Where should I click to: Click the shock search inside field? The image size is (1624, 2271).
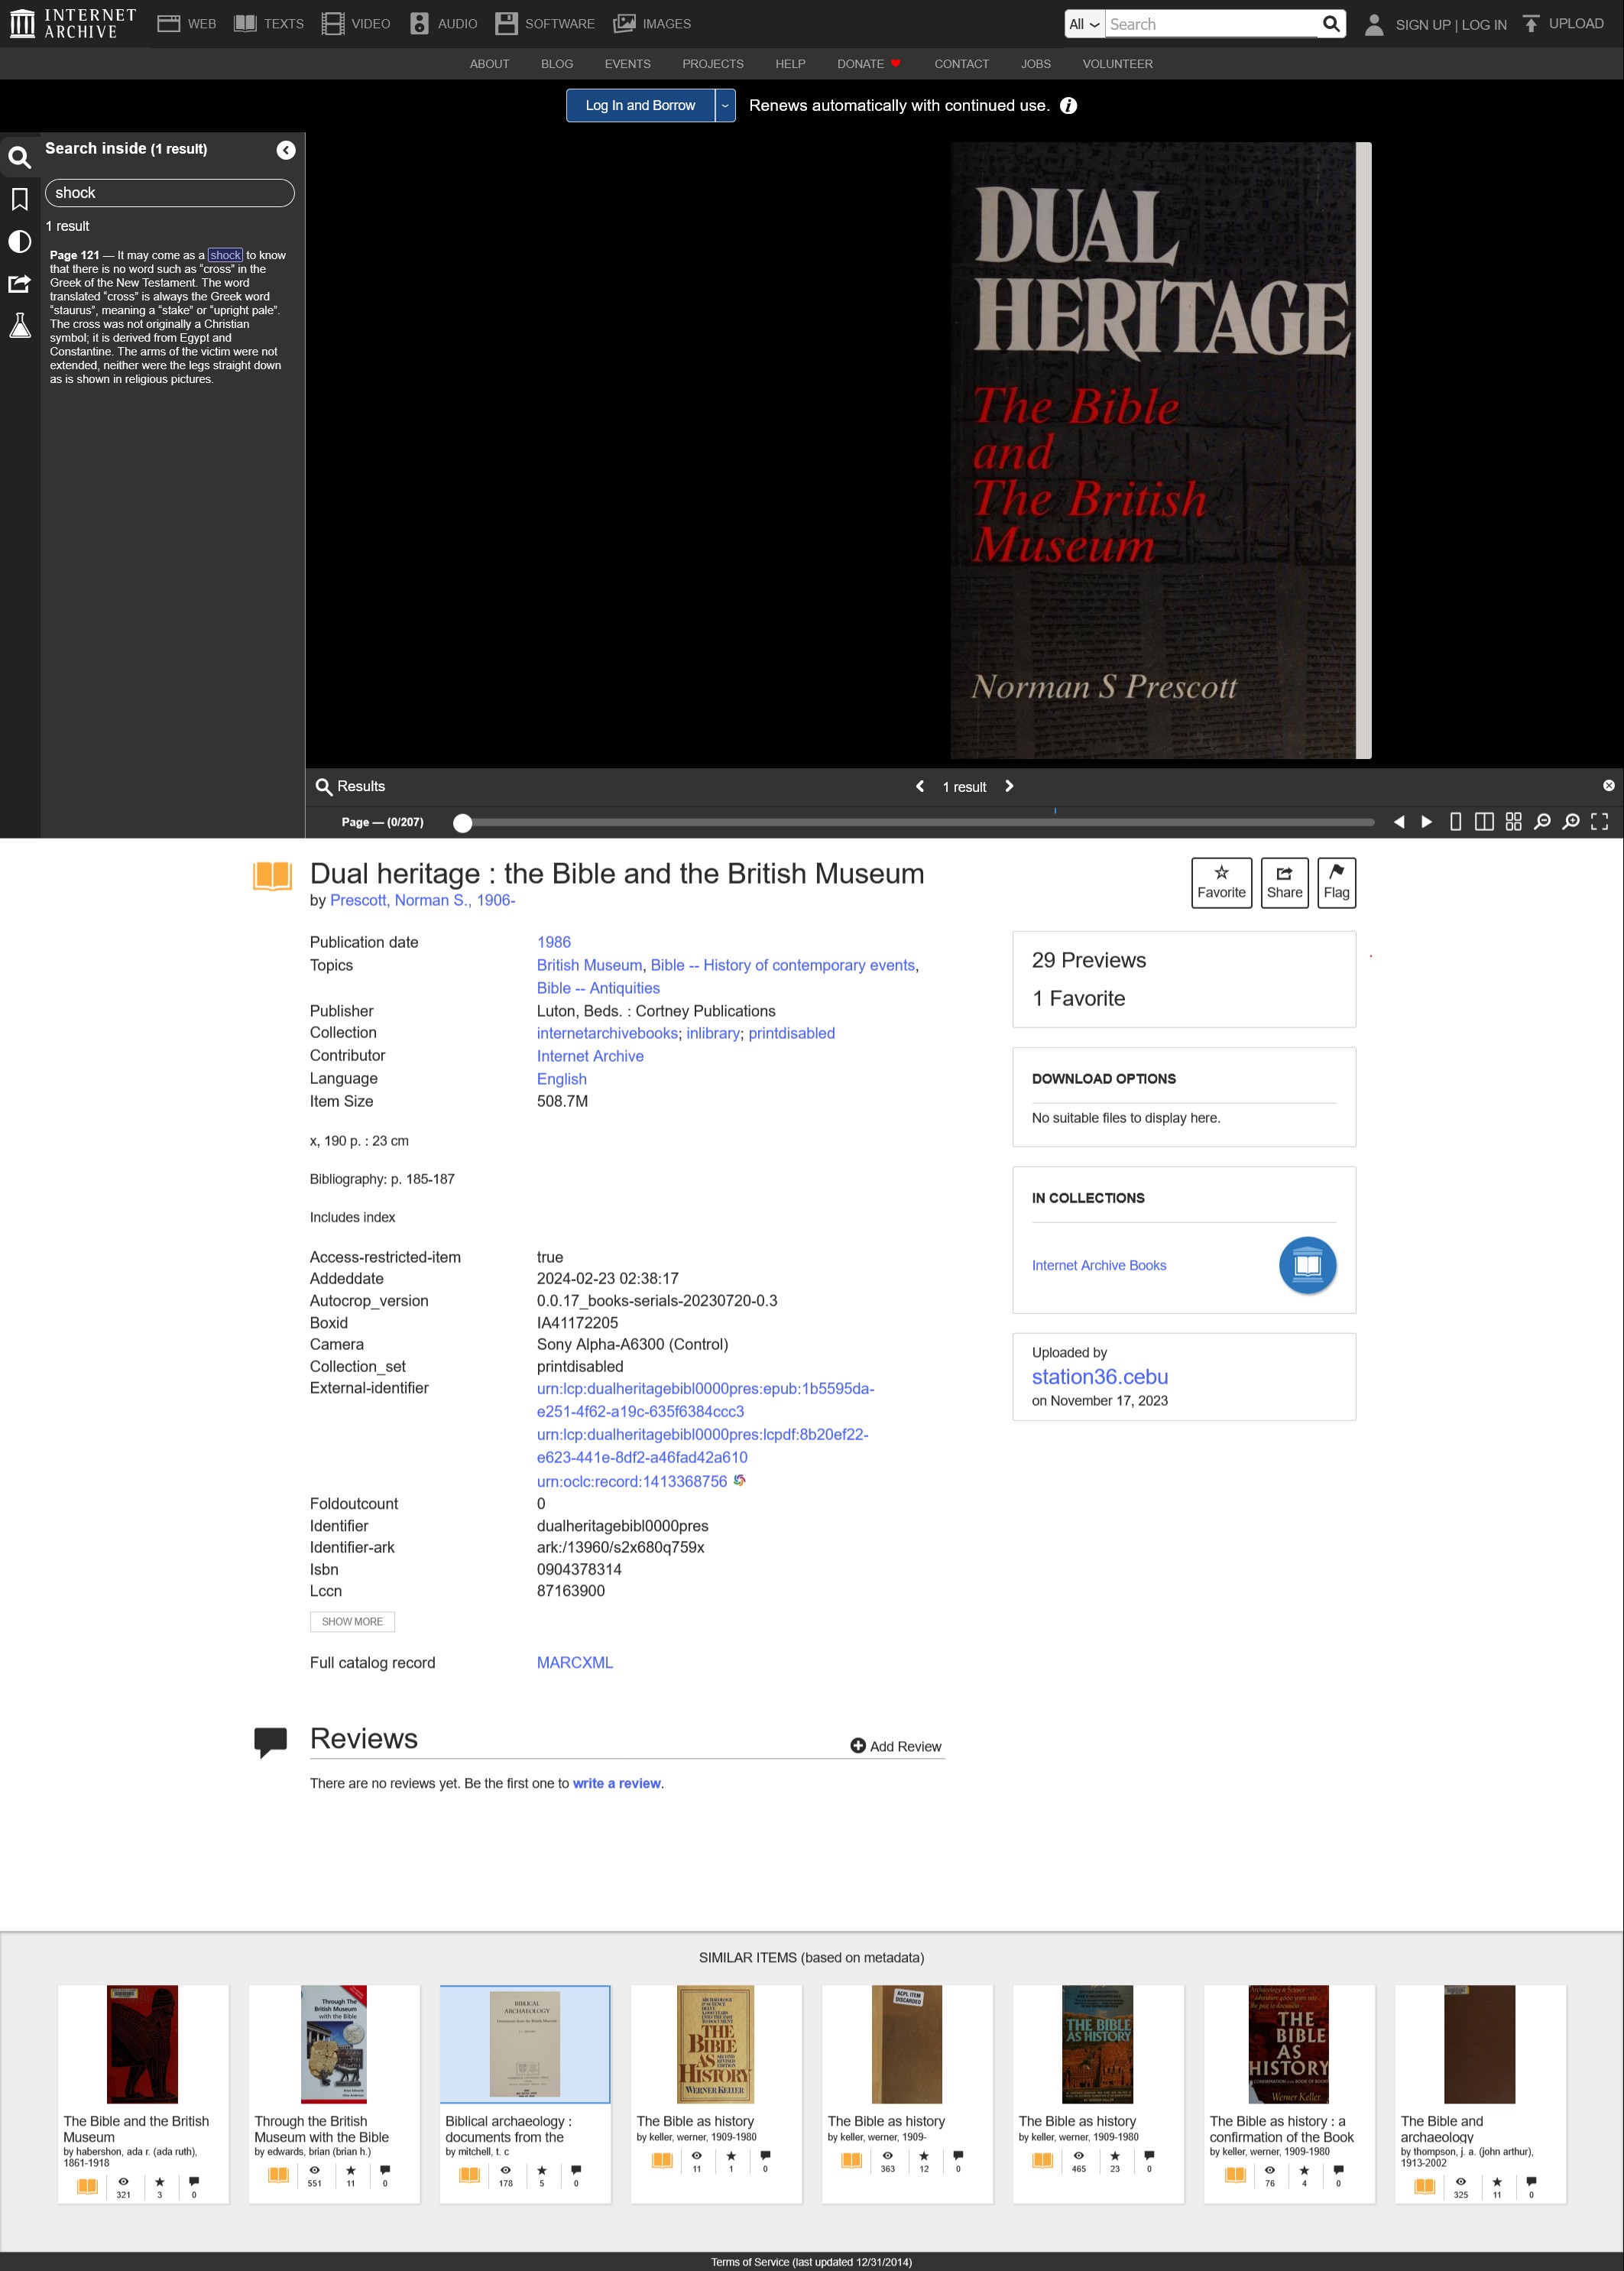(170, 193)
